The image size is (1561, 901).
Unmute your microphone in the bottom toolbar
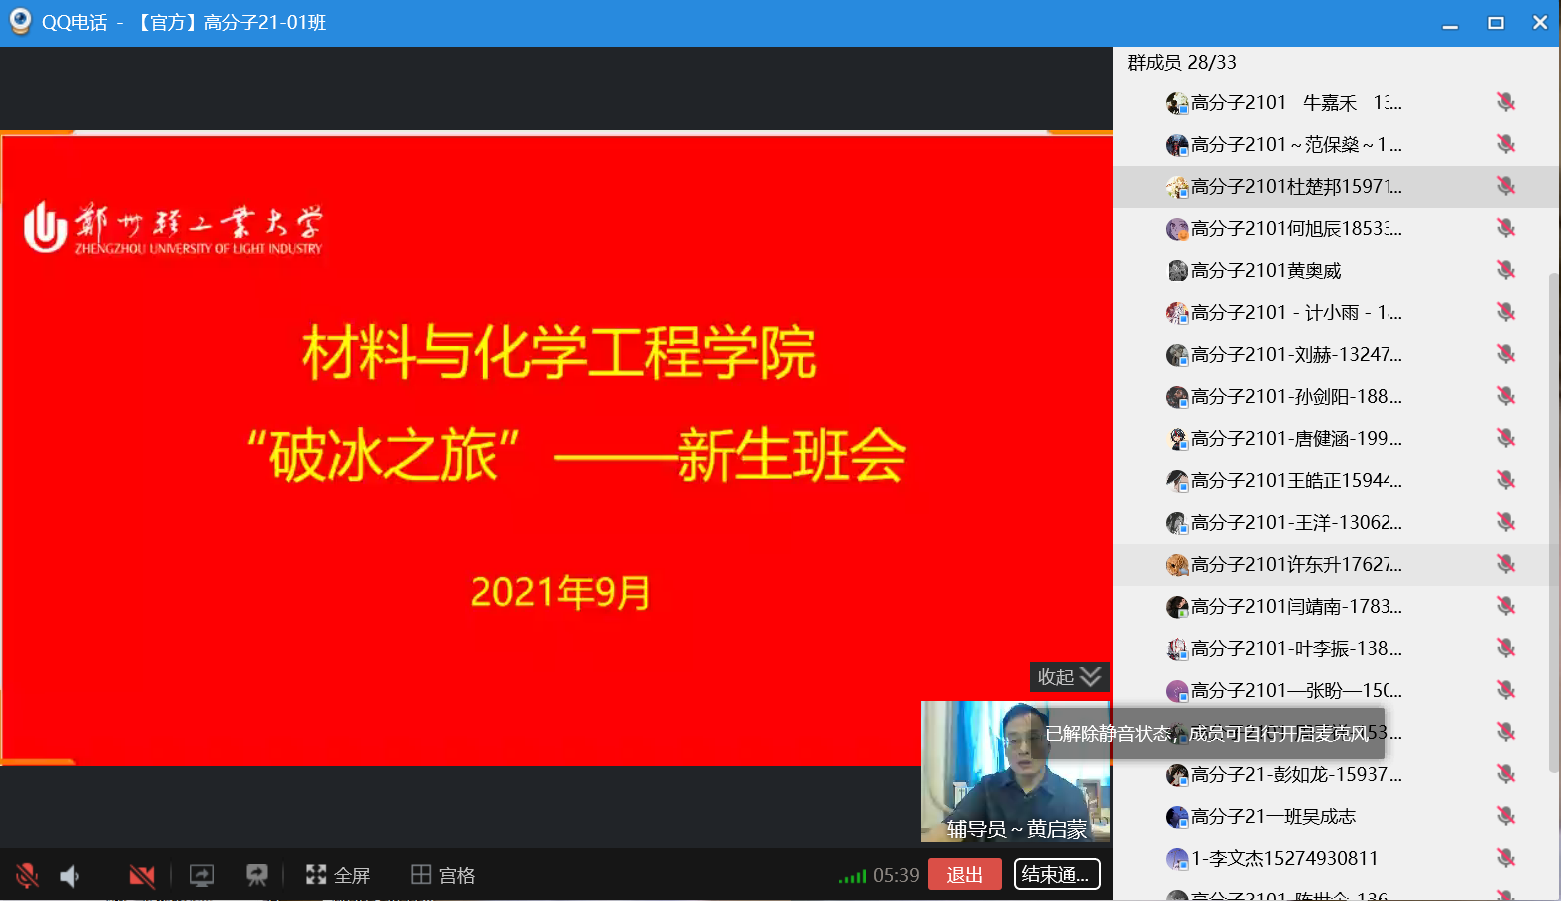(27, 876)
